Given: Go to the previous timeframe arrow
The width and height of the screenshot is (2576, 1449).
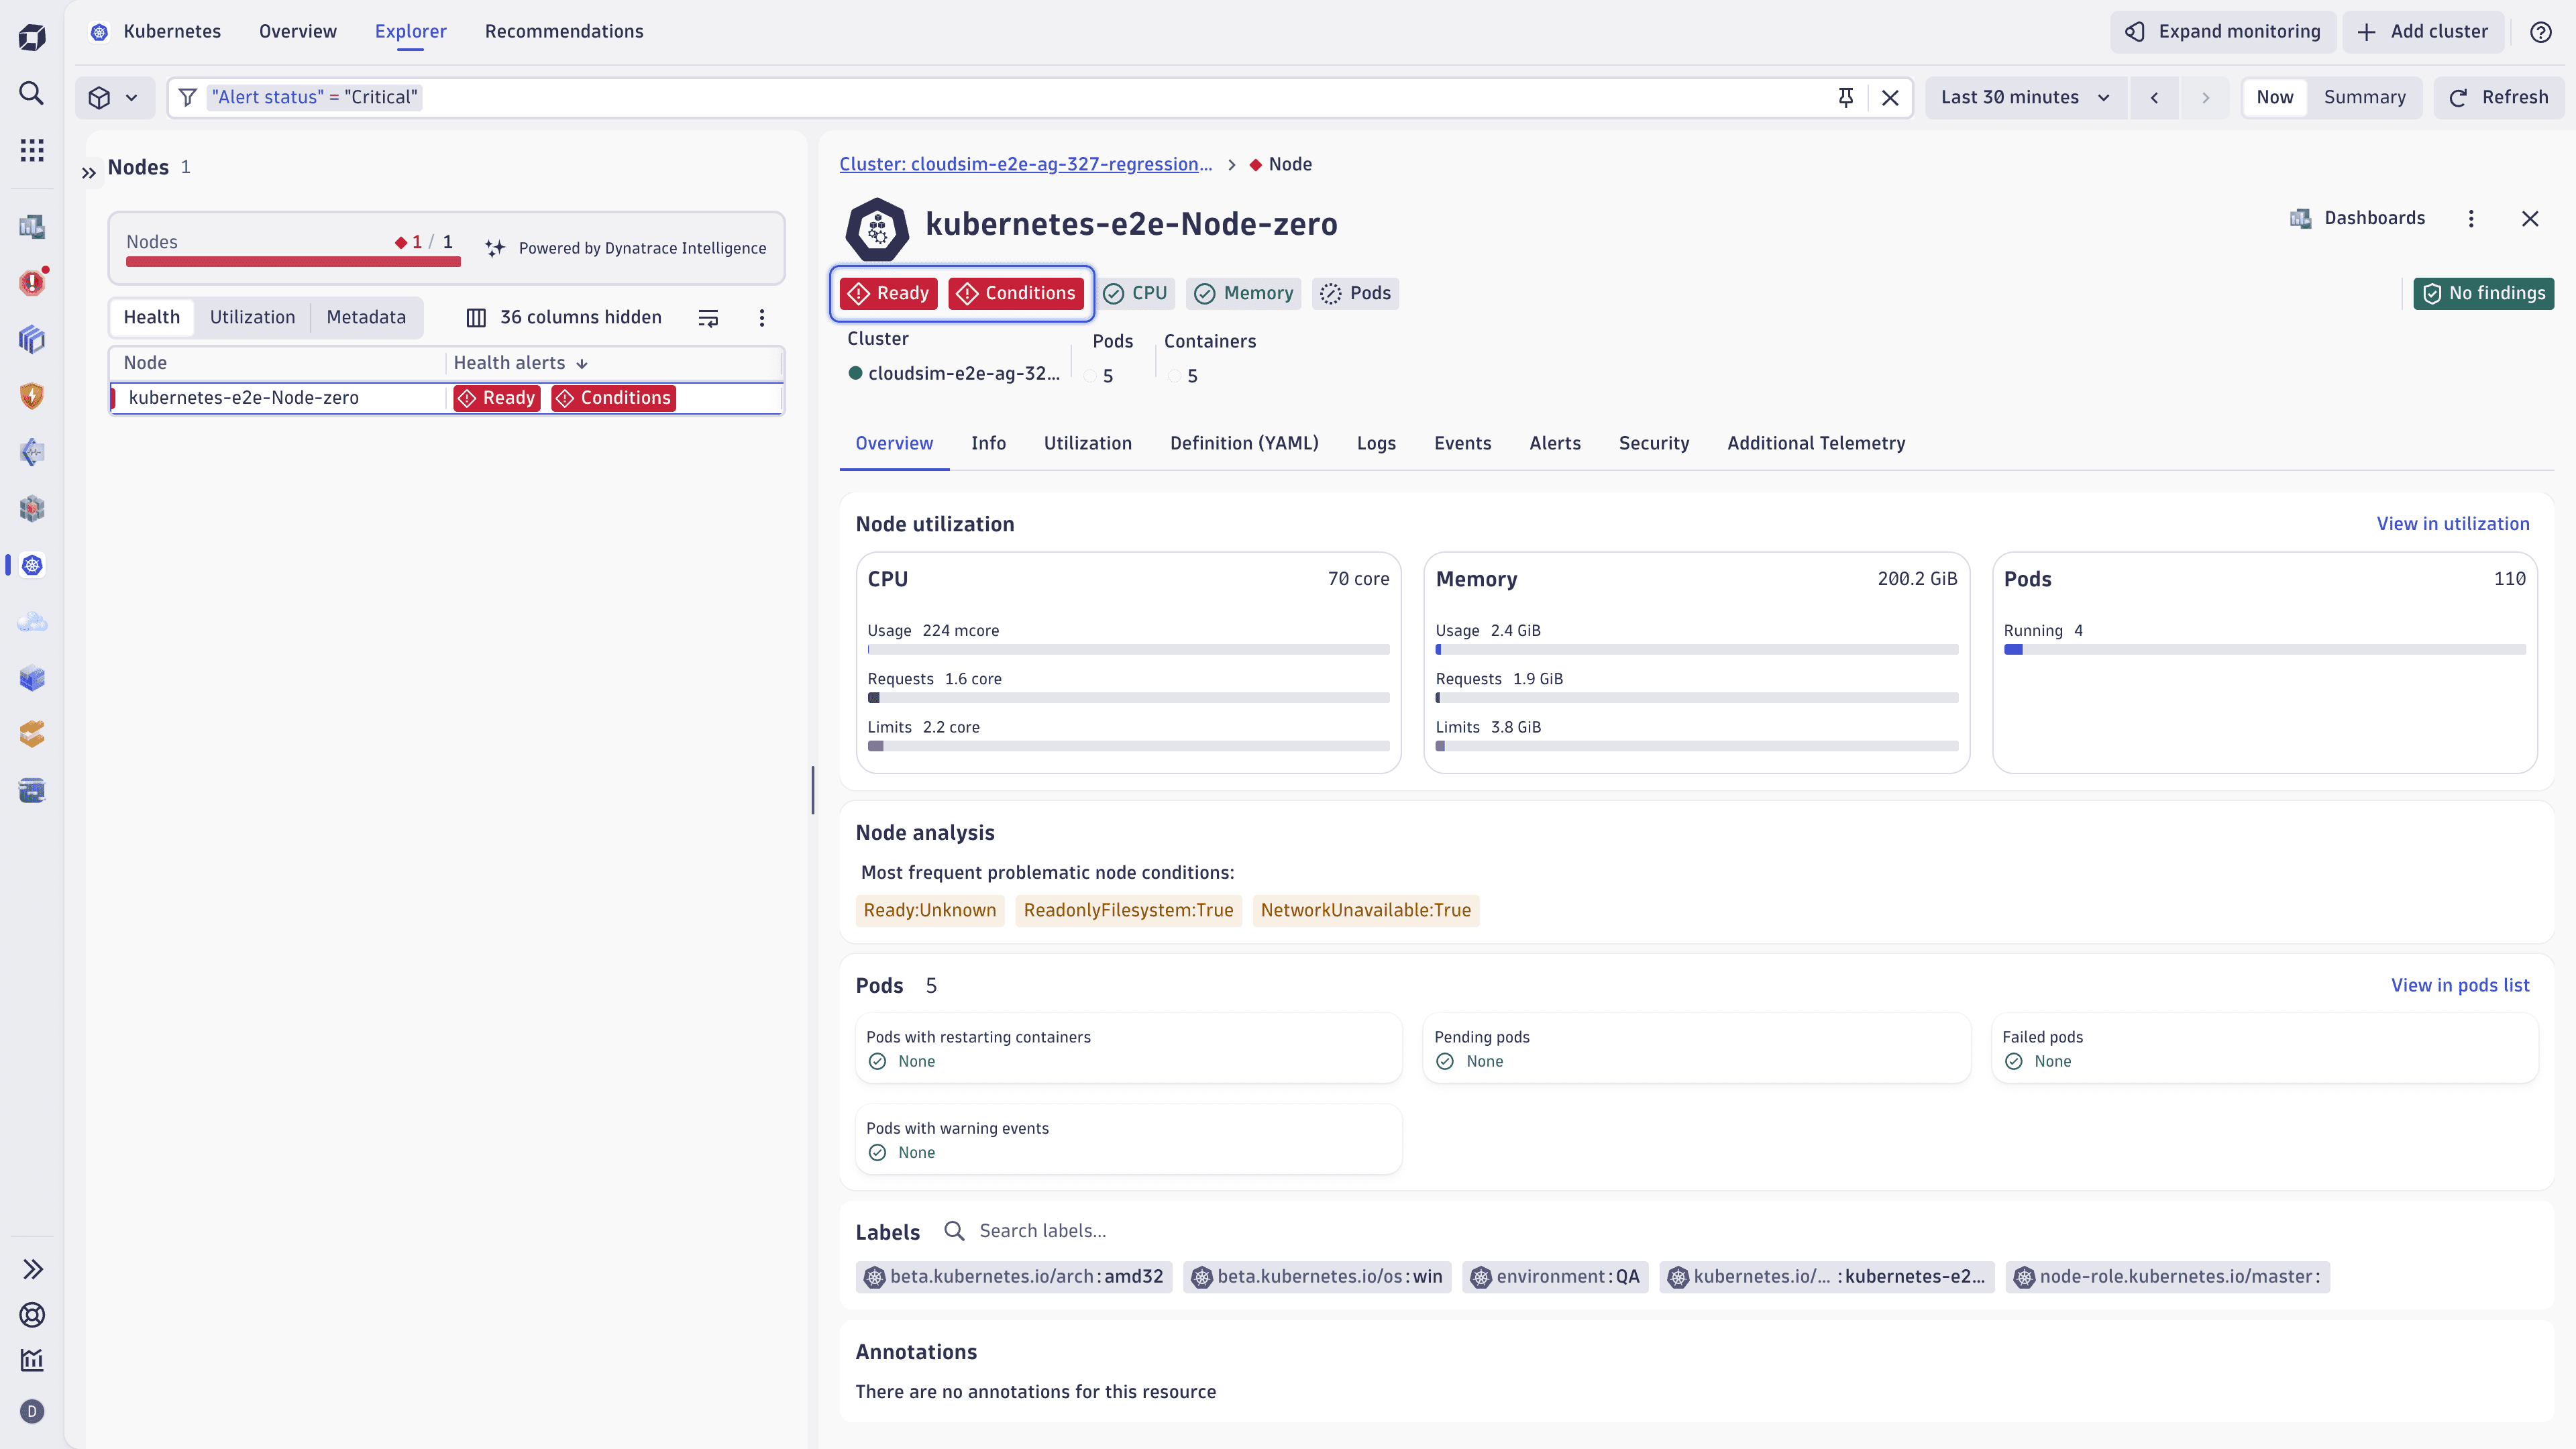Looking at the screenshot, I should click(2154, 97).
